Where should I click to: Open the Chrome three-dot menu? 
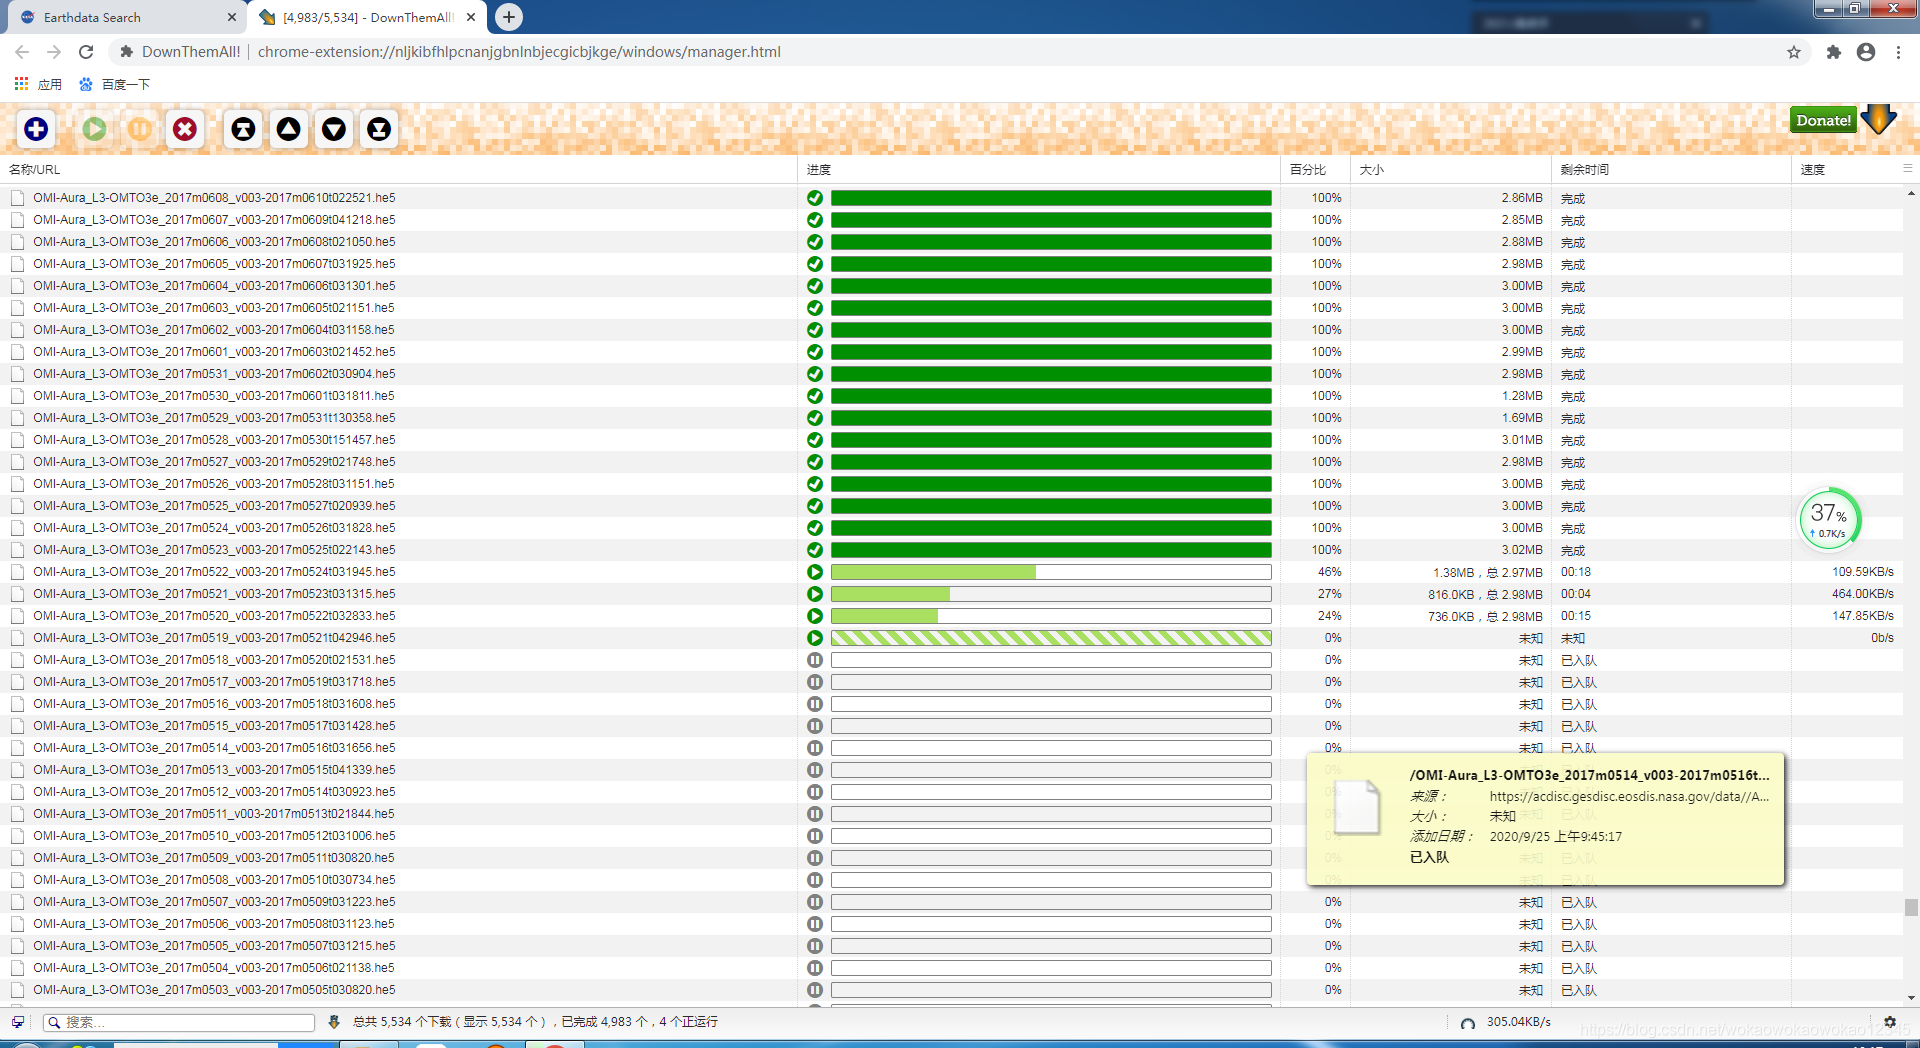(x=1898, y=52)
